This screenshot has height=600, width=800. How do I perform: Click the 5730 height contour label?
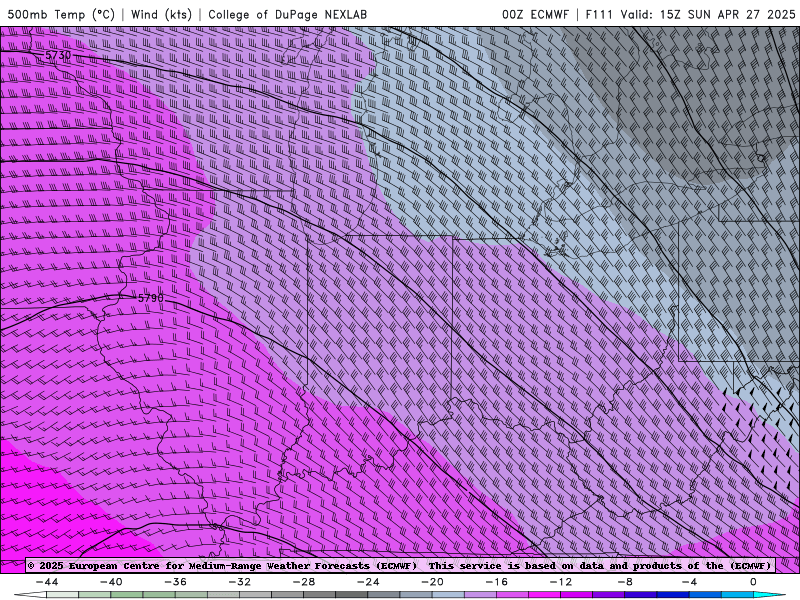(58, 55)
